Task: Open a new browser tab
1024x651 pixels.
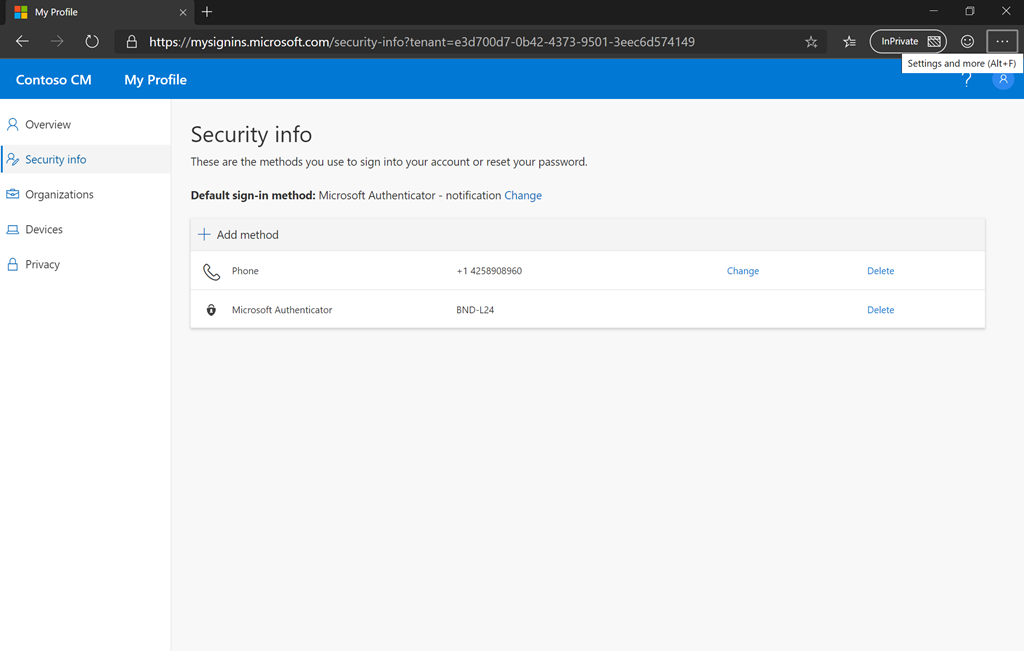Action: tap(207, 12)
